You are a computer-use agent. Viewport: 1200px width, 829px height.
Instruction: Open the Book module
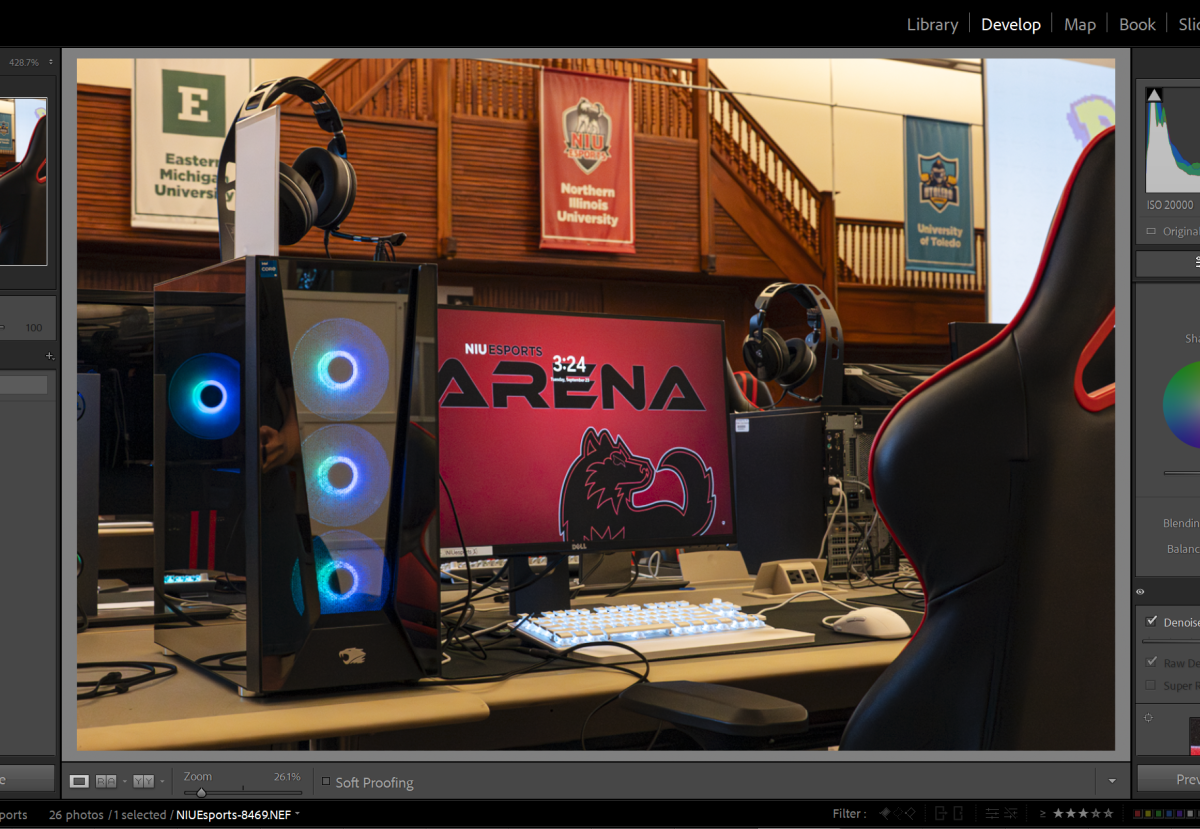click(1137, 24)
